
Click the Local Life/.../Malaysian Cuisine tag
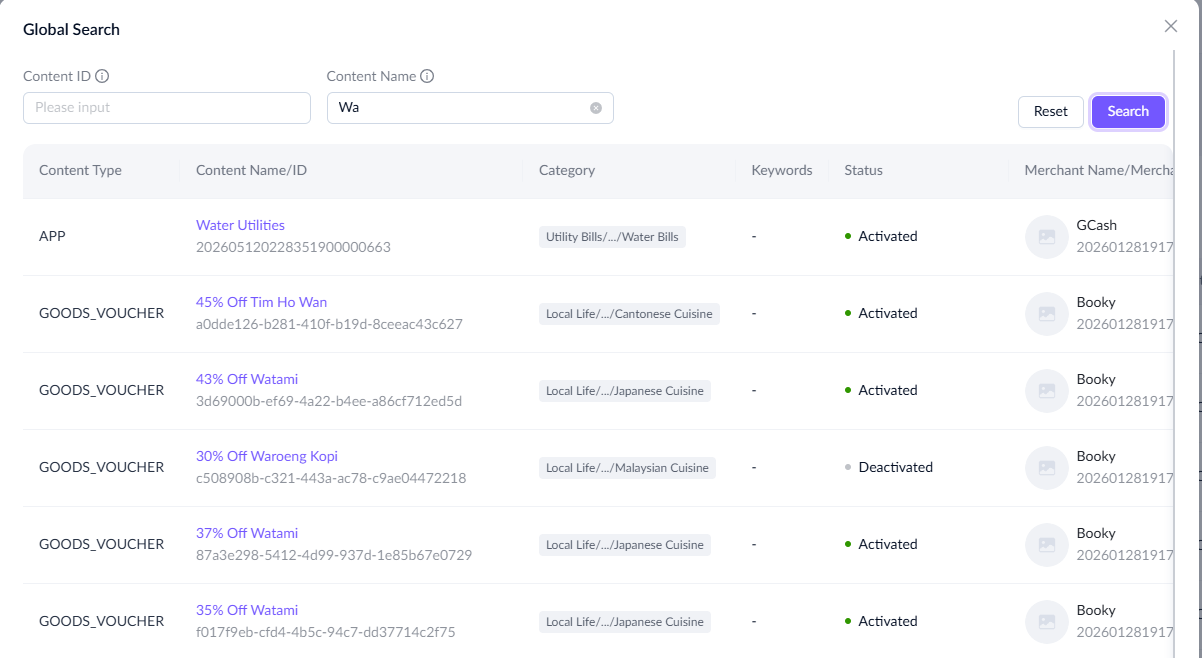[x=627, y=468]
